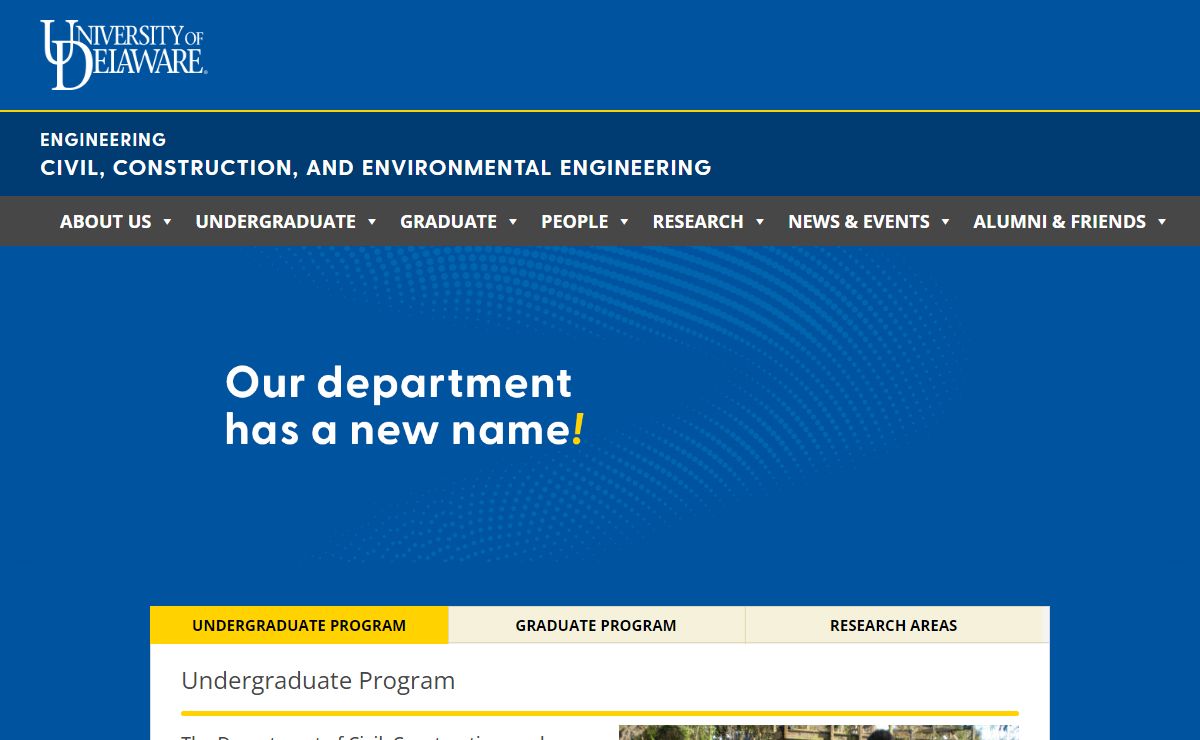Viewport: 1200px width, 740px height.
Task: Expand the Graduate dropdown arrow
Action: [x=513, y=222]
